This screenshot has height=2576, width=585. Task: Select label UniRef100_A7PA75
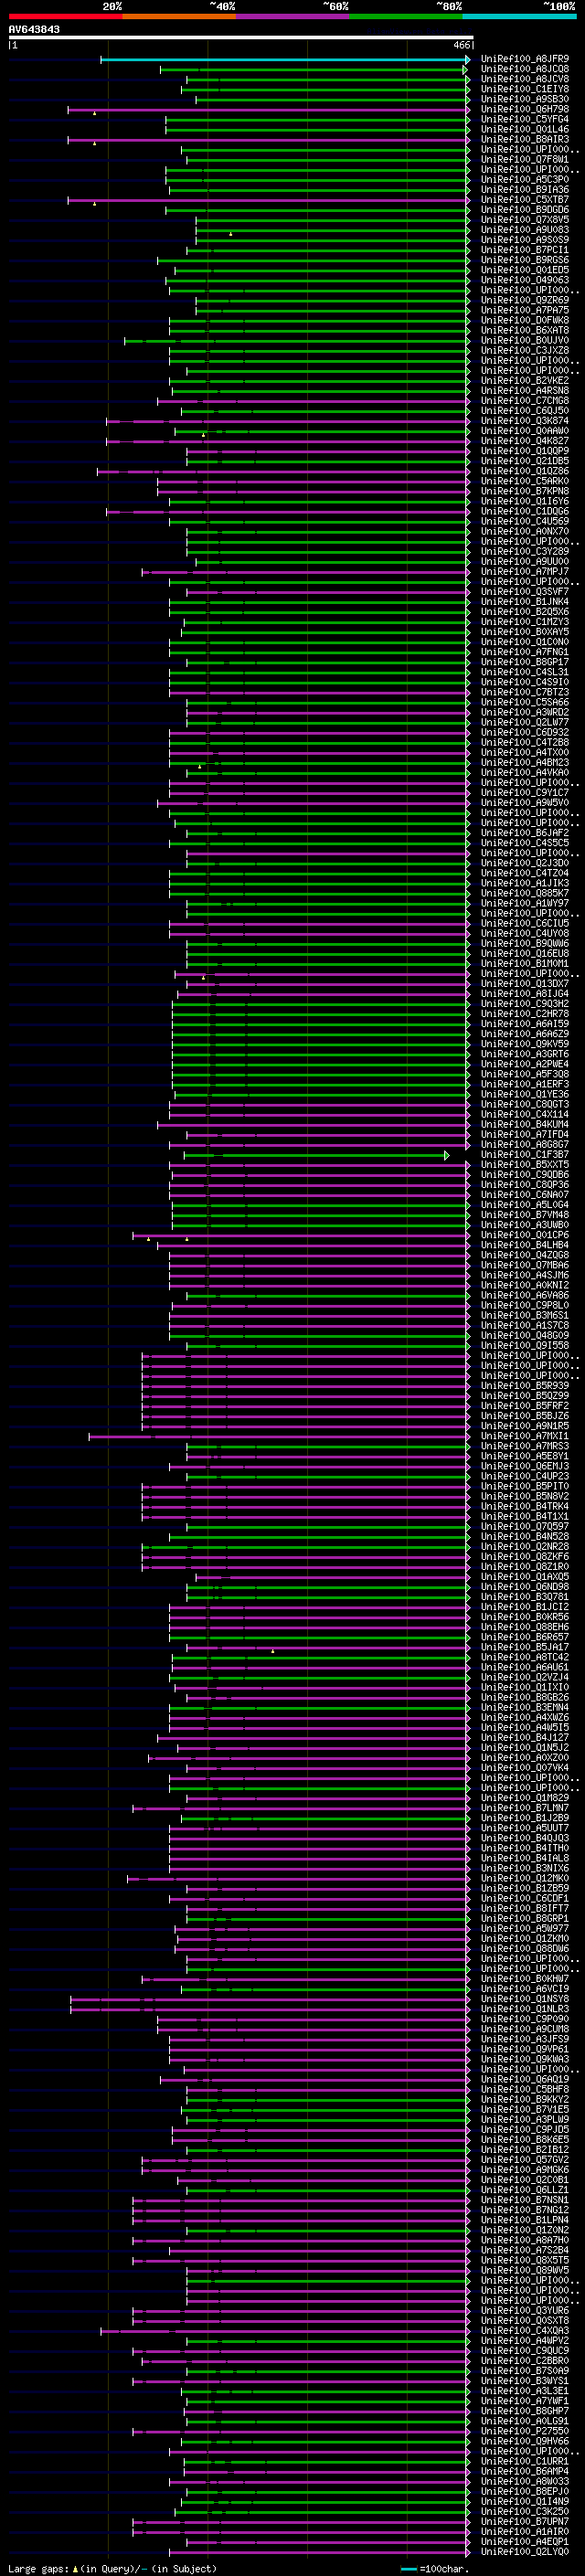525,311
